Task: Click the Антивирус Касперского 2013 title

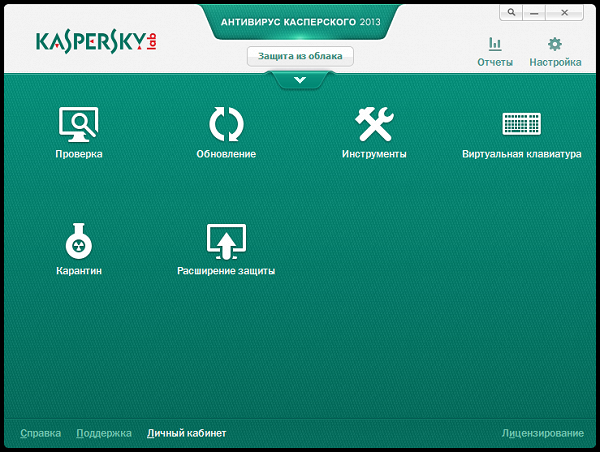Action: [x=300, y=22]
